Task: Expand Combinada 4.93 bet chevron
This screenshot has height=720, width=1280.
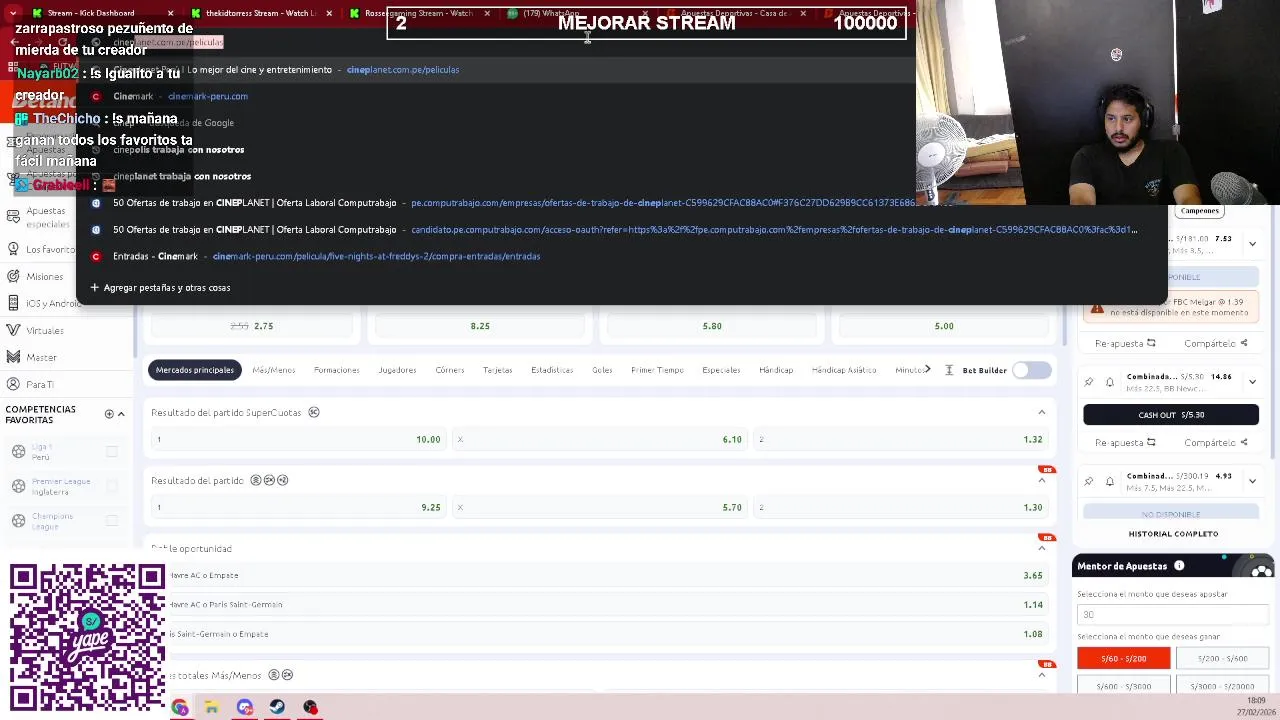Action: 1252,481
